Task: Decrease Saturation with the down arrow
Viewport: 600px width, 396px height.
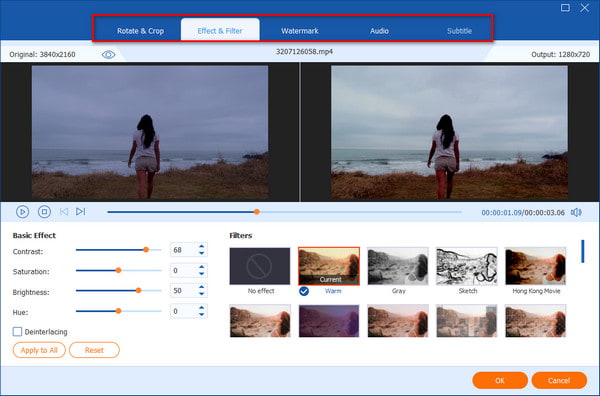Action: pyautogui.click(x=201, y=274)
